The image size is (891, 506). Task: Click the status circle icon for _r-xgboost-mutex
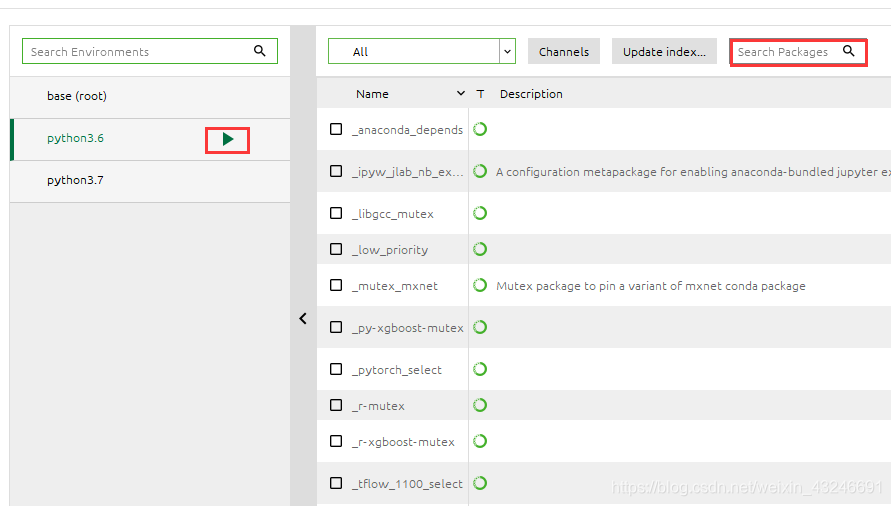(480, 441)
